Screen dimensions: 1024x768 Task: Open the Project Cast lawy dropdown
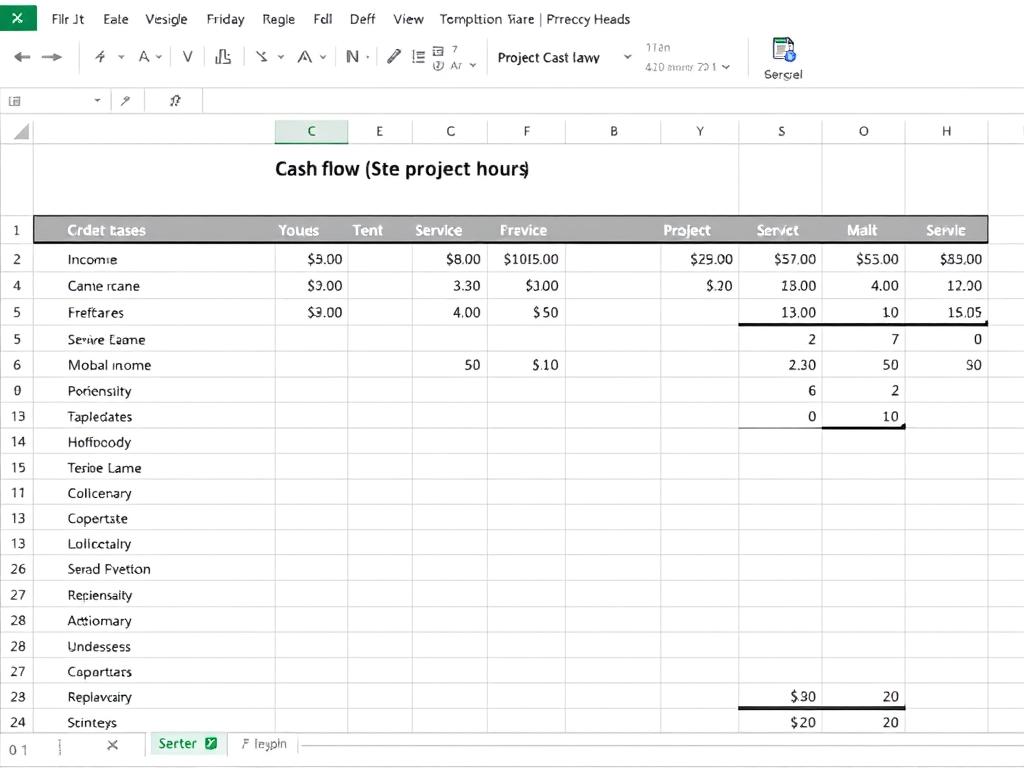627,57
